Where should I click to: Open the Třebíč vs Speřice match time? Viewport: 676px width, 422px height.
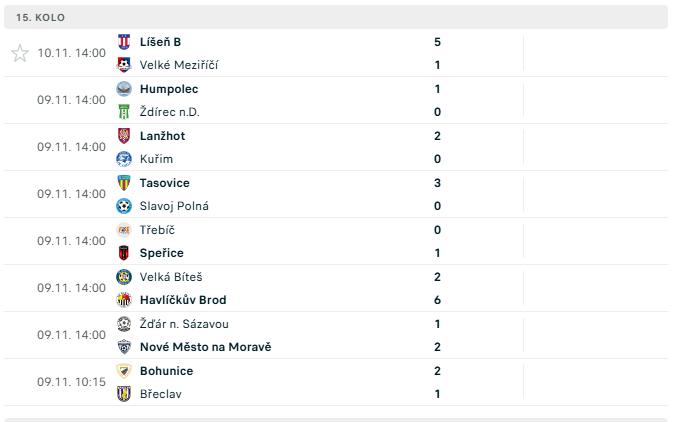click(x=72, y=241)
